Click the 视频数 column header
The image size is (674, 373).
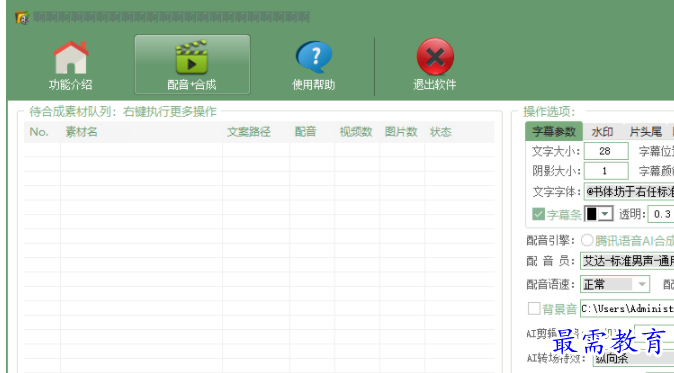357,132
